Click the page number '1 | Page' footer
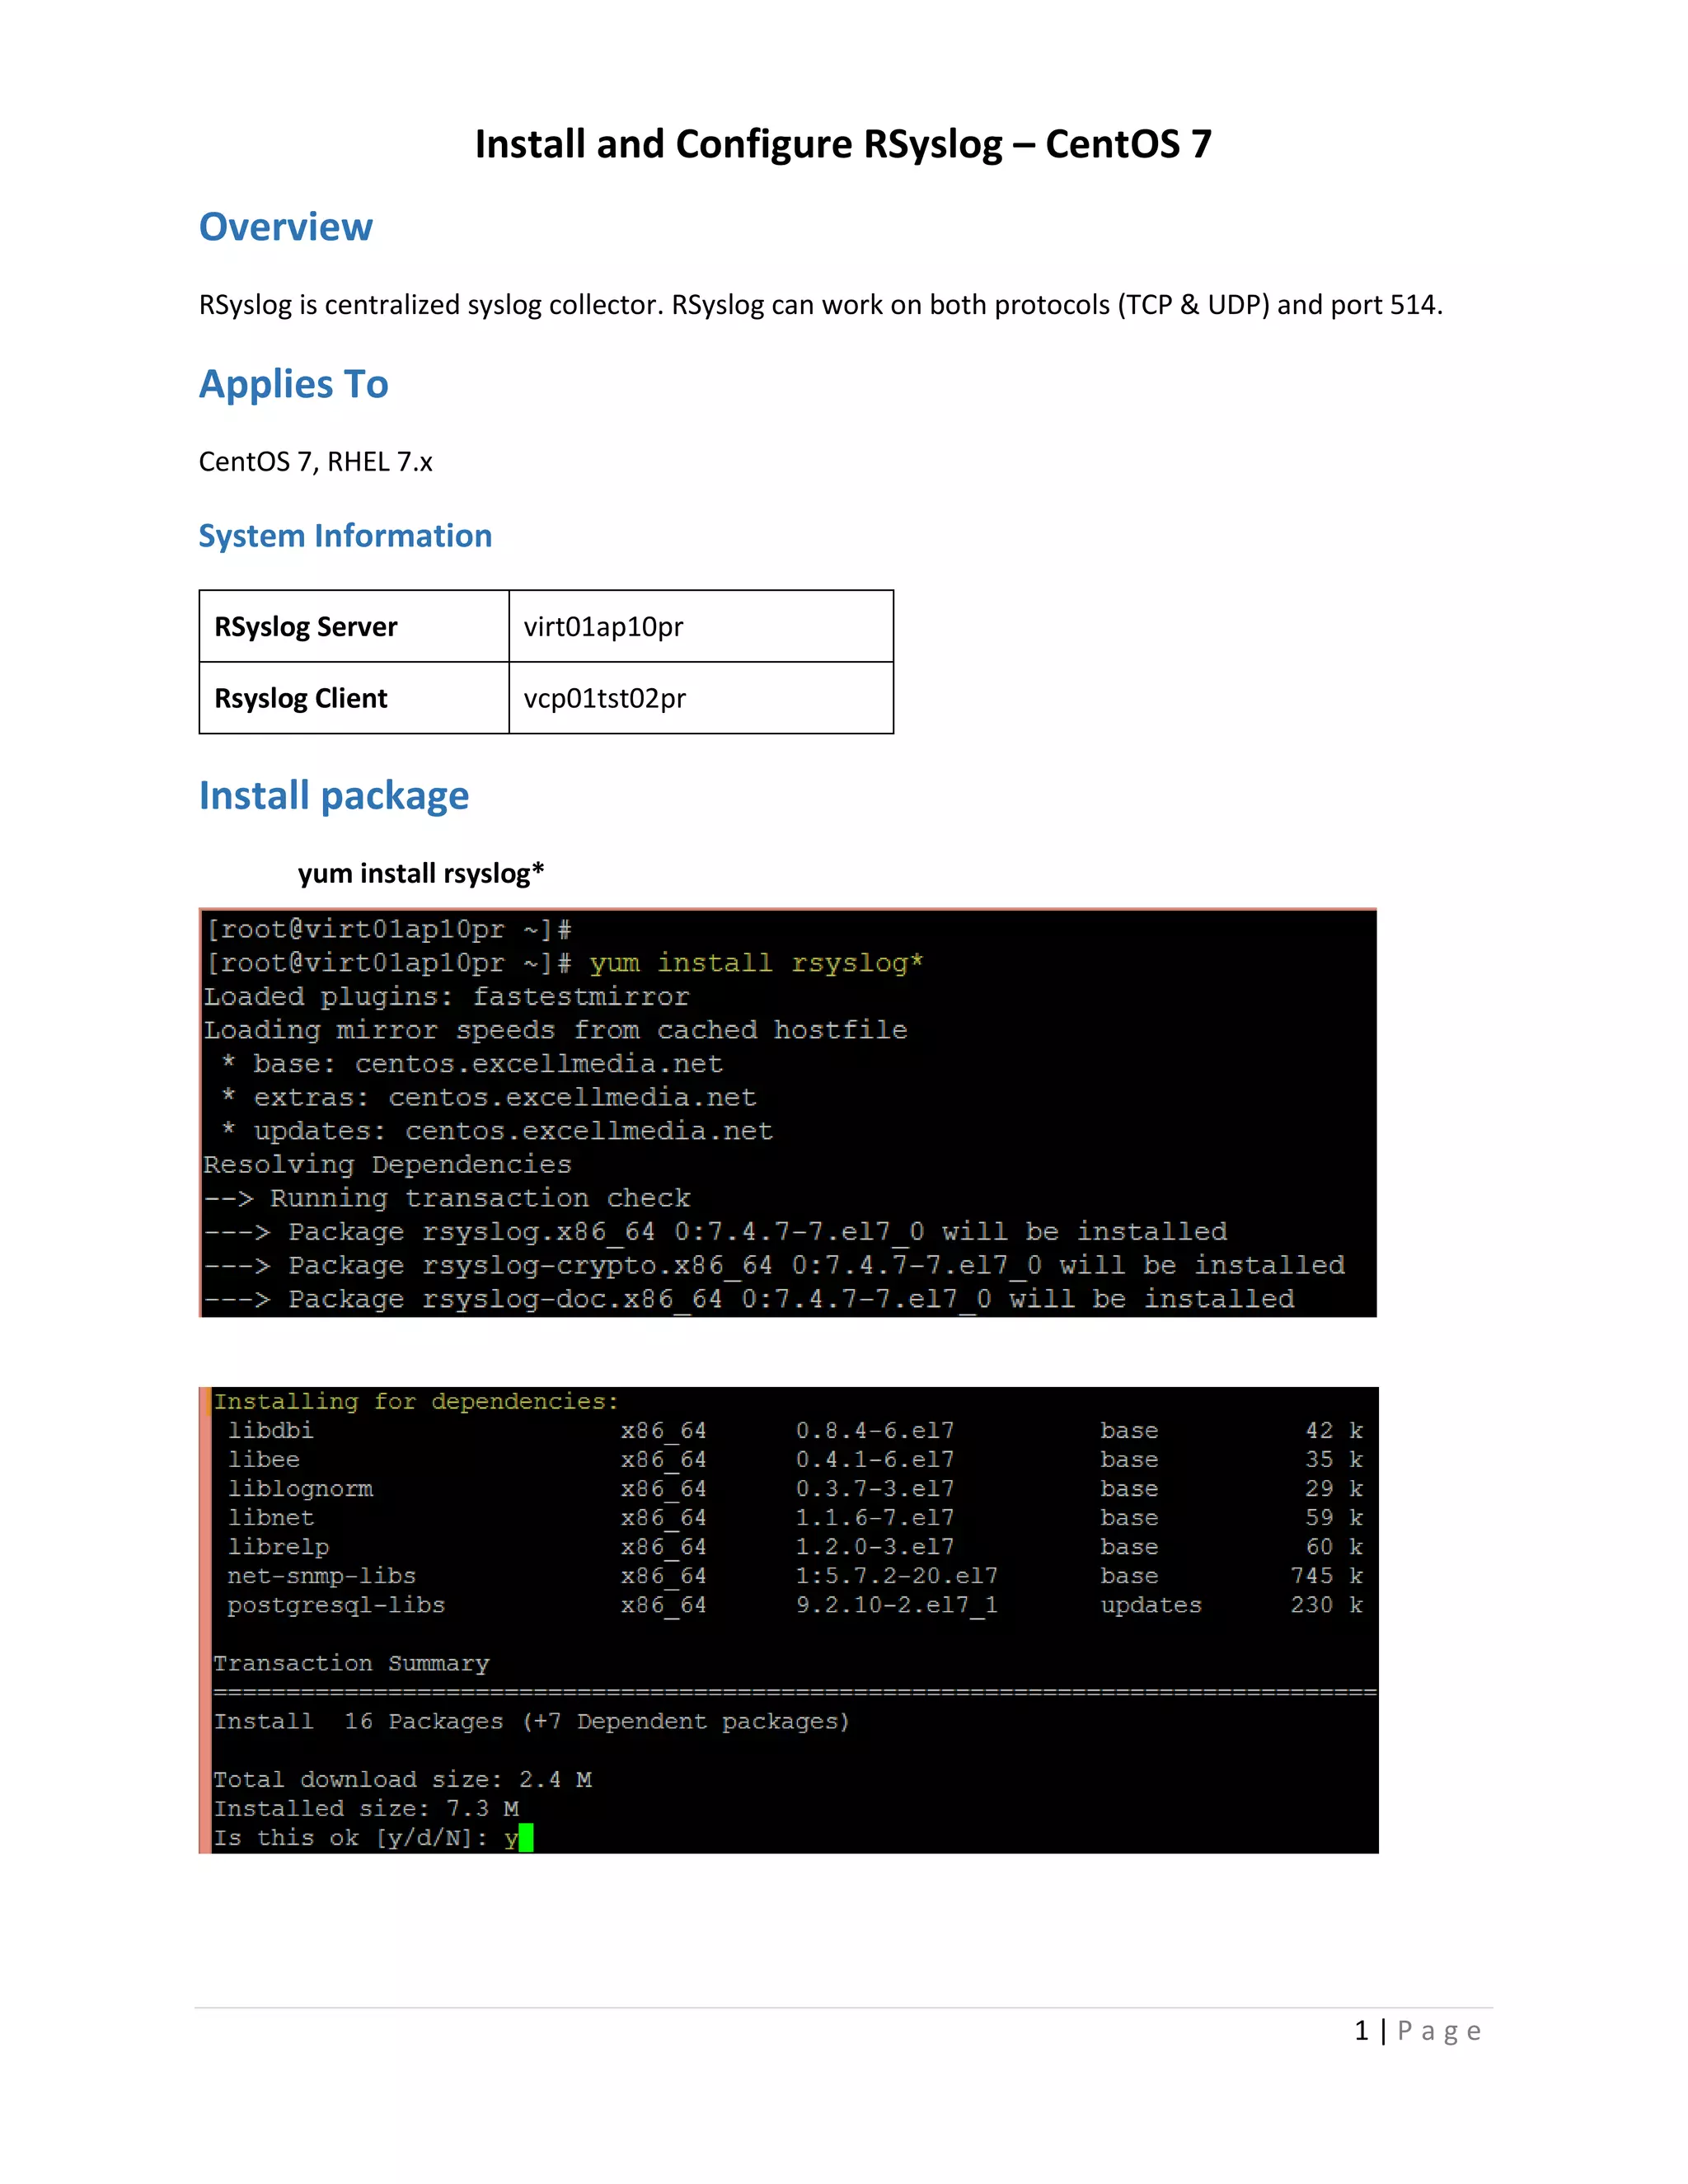 [1417, 2031]
